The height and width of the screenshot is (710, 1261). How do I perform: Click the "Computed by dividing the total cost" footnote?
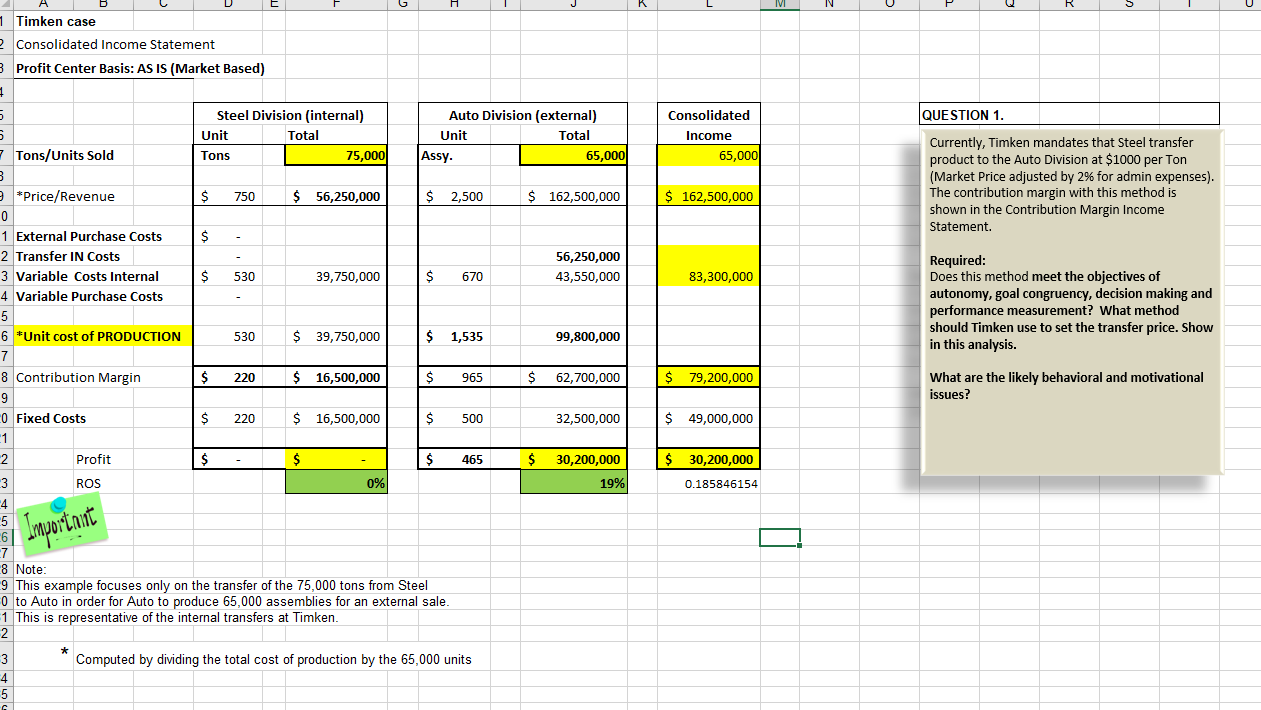(274, 659)
